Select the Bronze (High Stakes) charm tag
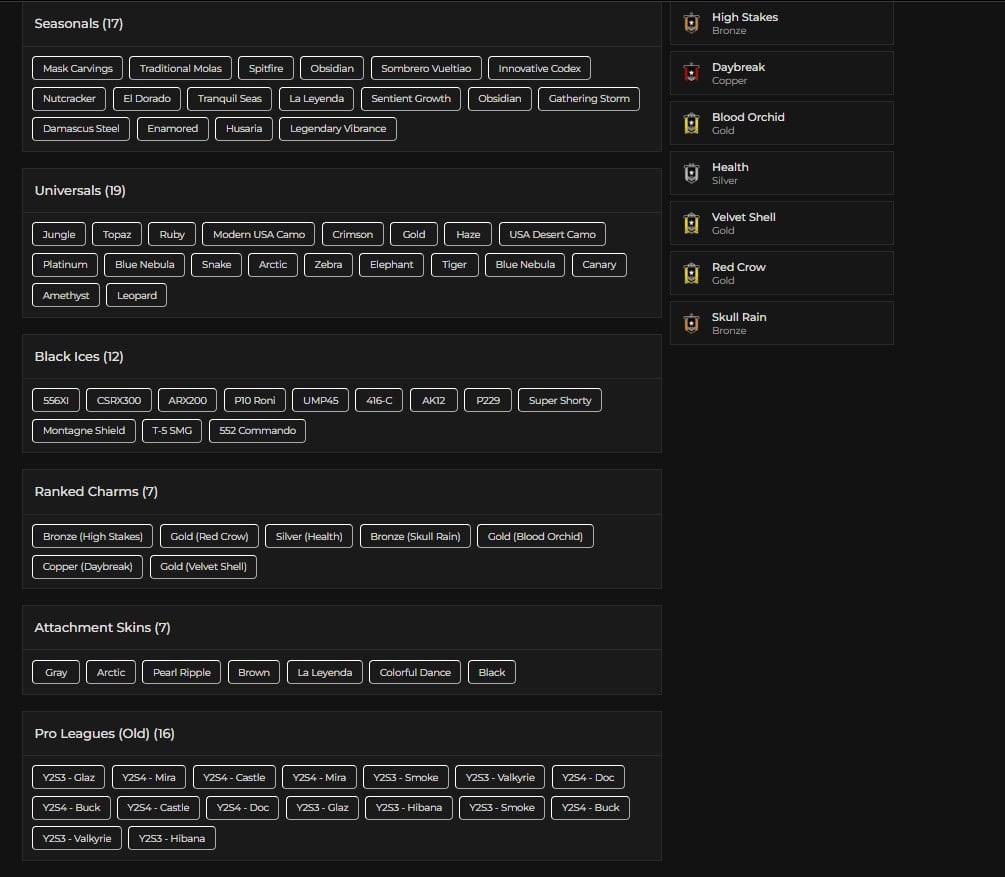The image size is (1005, 877). [92, 536]
